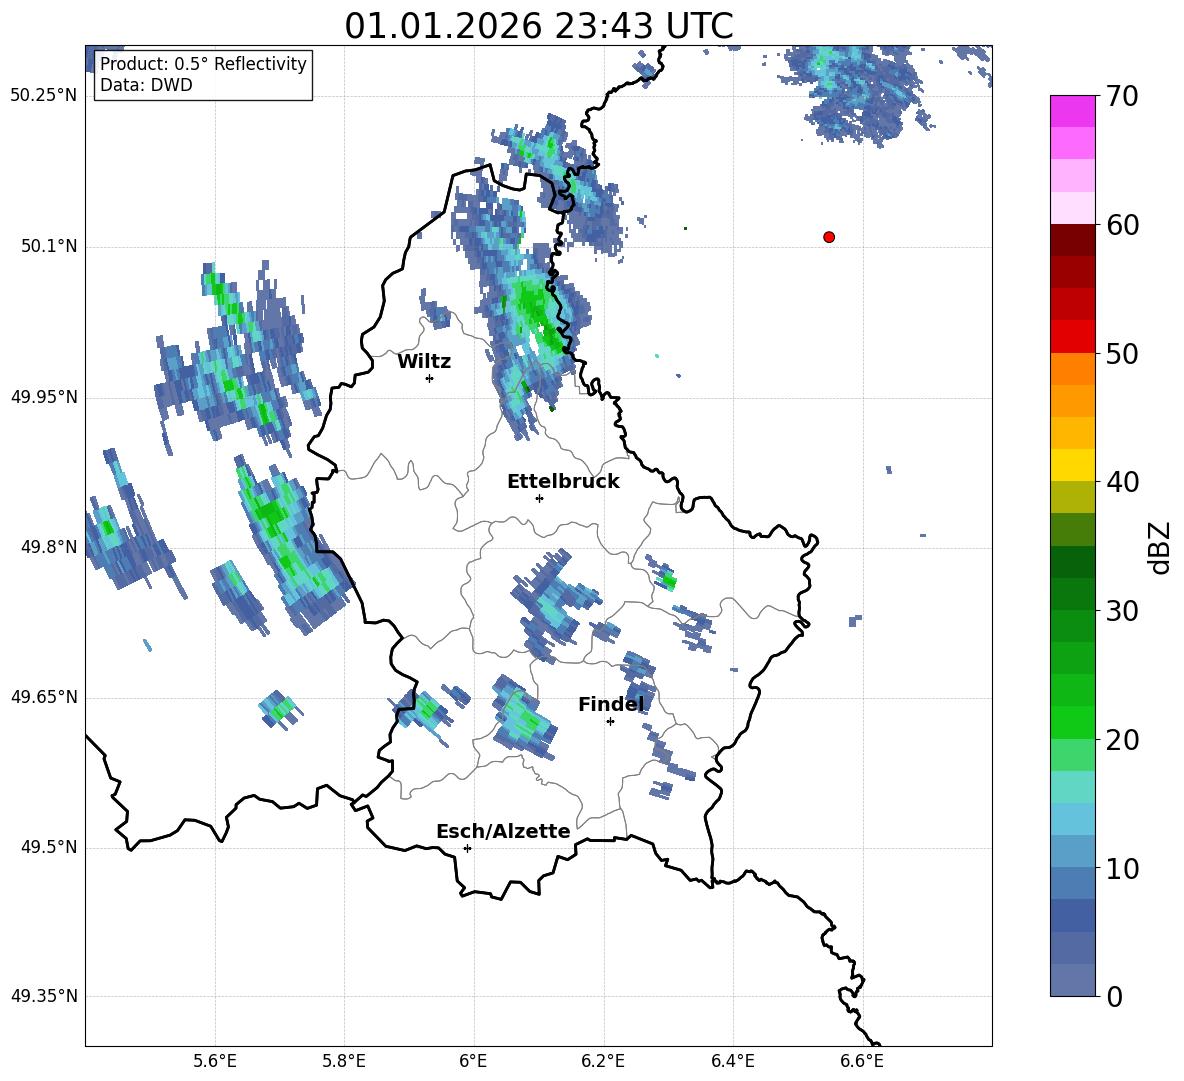The height and width of the screenshot is (1081, 1184).
Task: Click the 'Product: 0.5° Reflectivity' legend text
Action: [203, 63]
